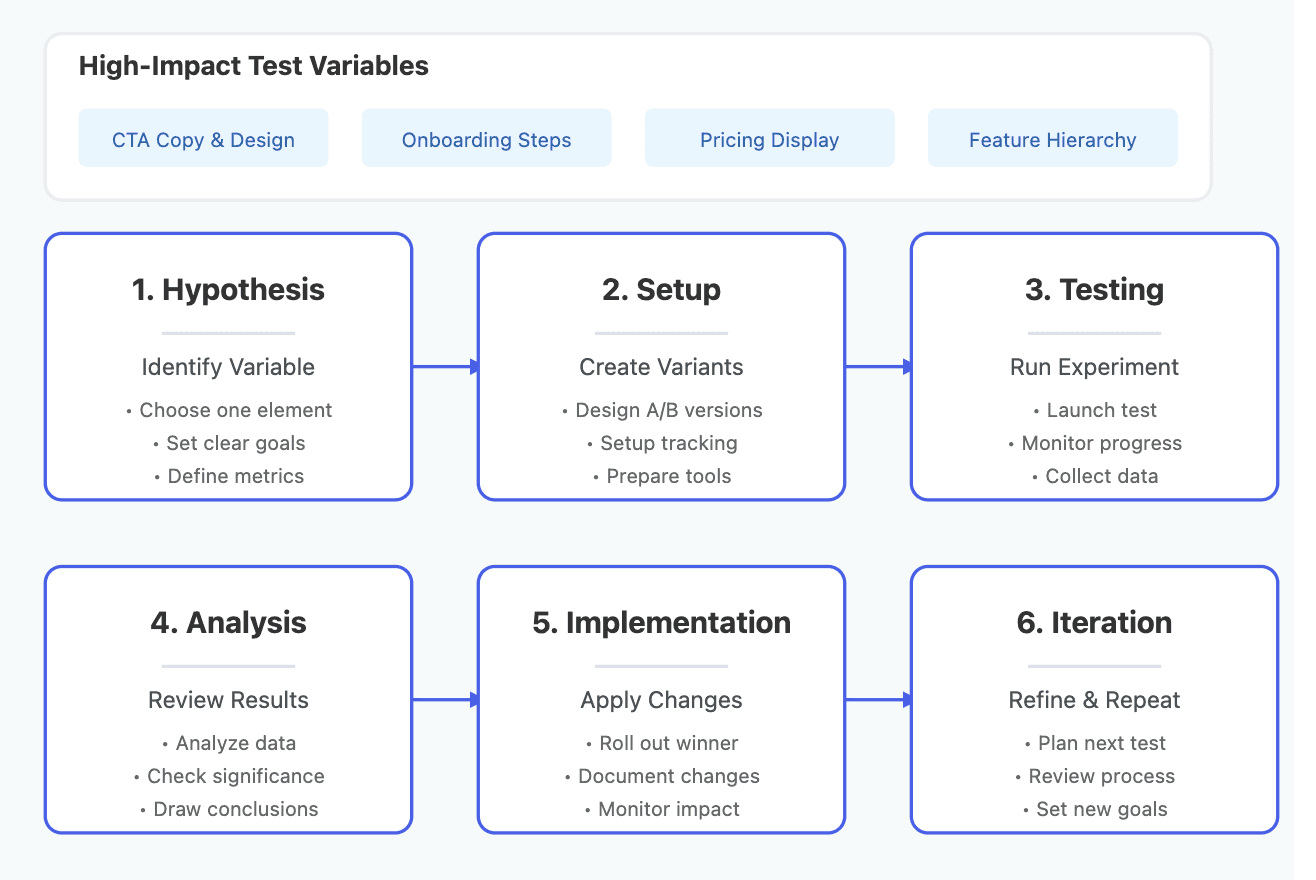
Task: Click the 'Plan next test' bullet
Action: (1094, 743)
